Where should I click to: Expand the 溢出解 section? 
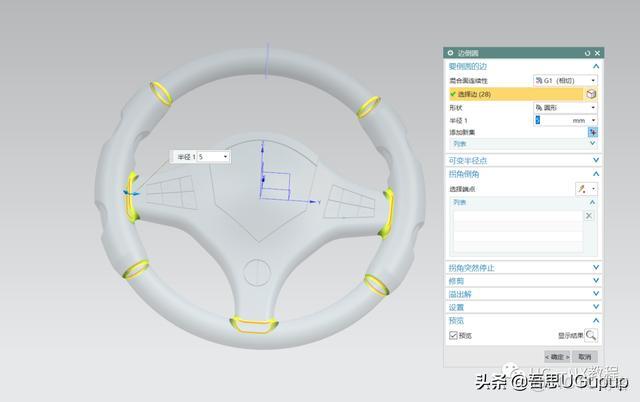pos(596,293)
